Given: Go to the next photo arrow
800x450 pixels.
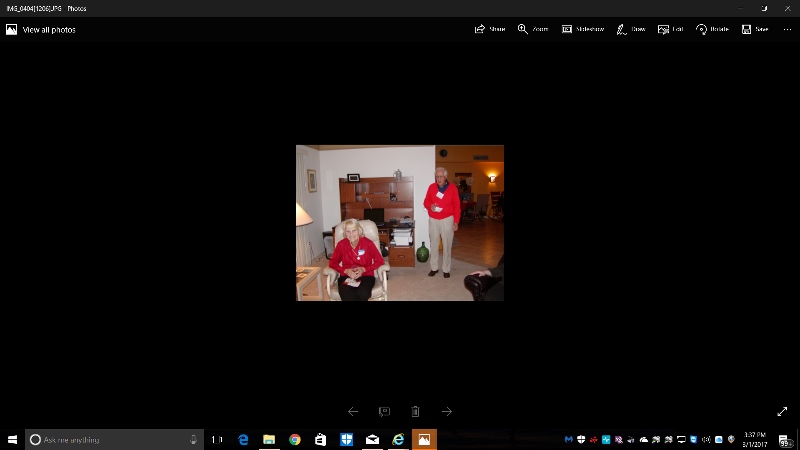Looking at the screenshot, I should tap(447, 411).
